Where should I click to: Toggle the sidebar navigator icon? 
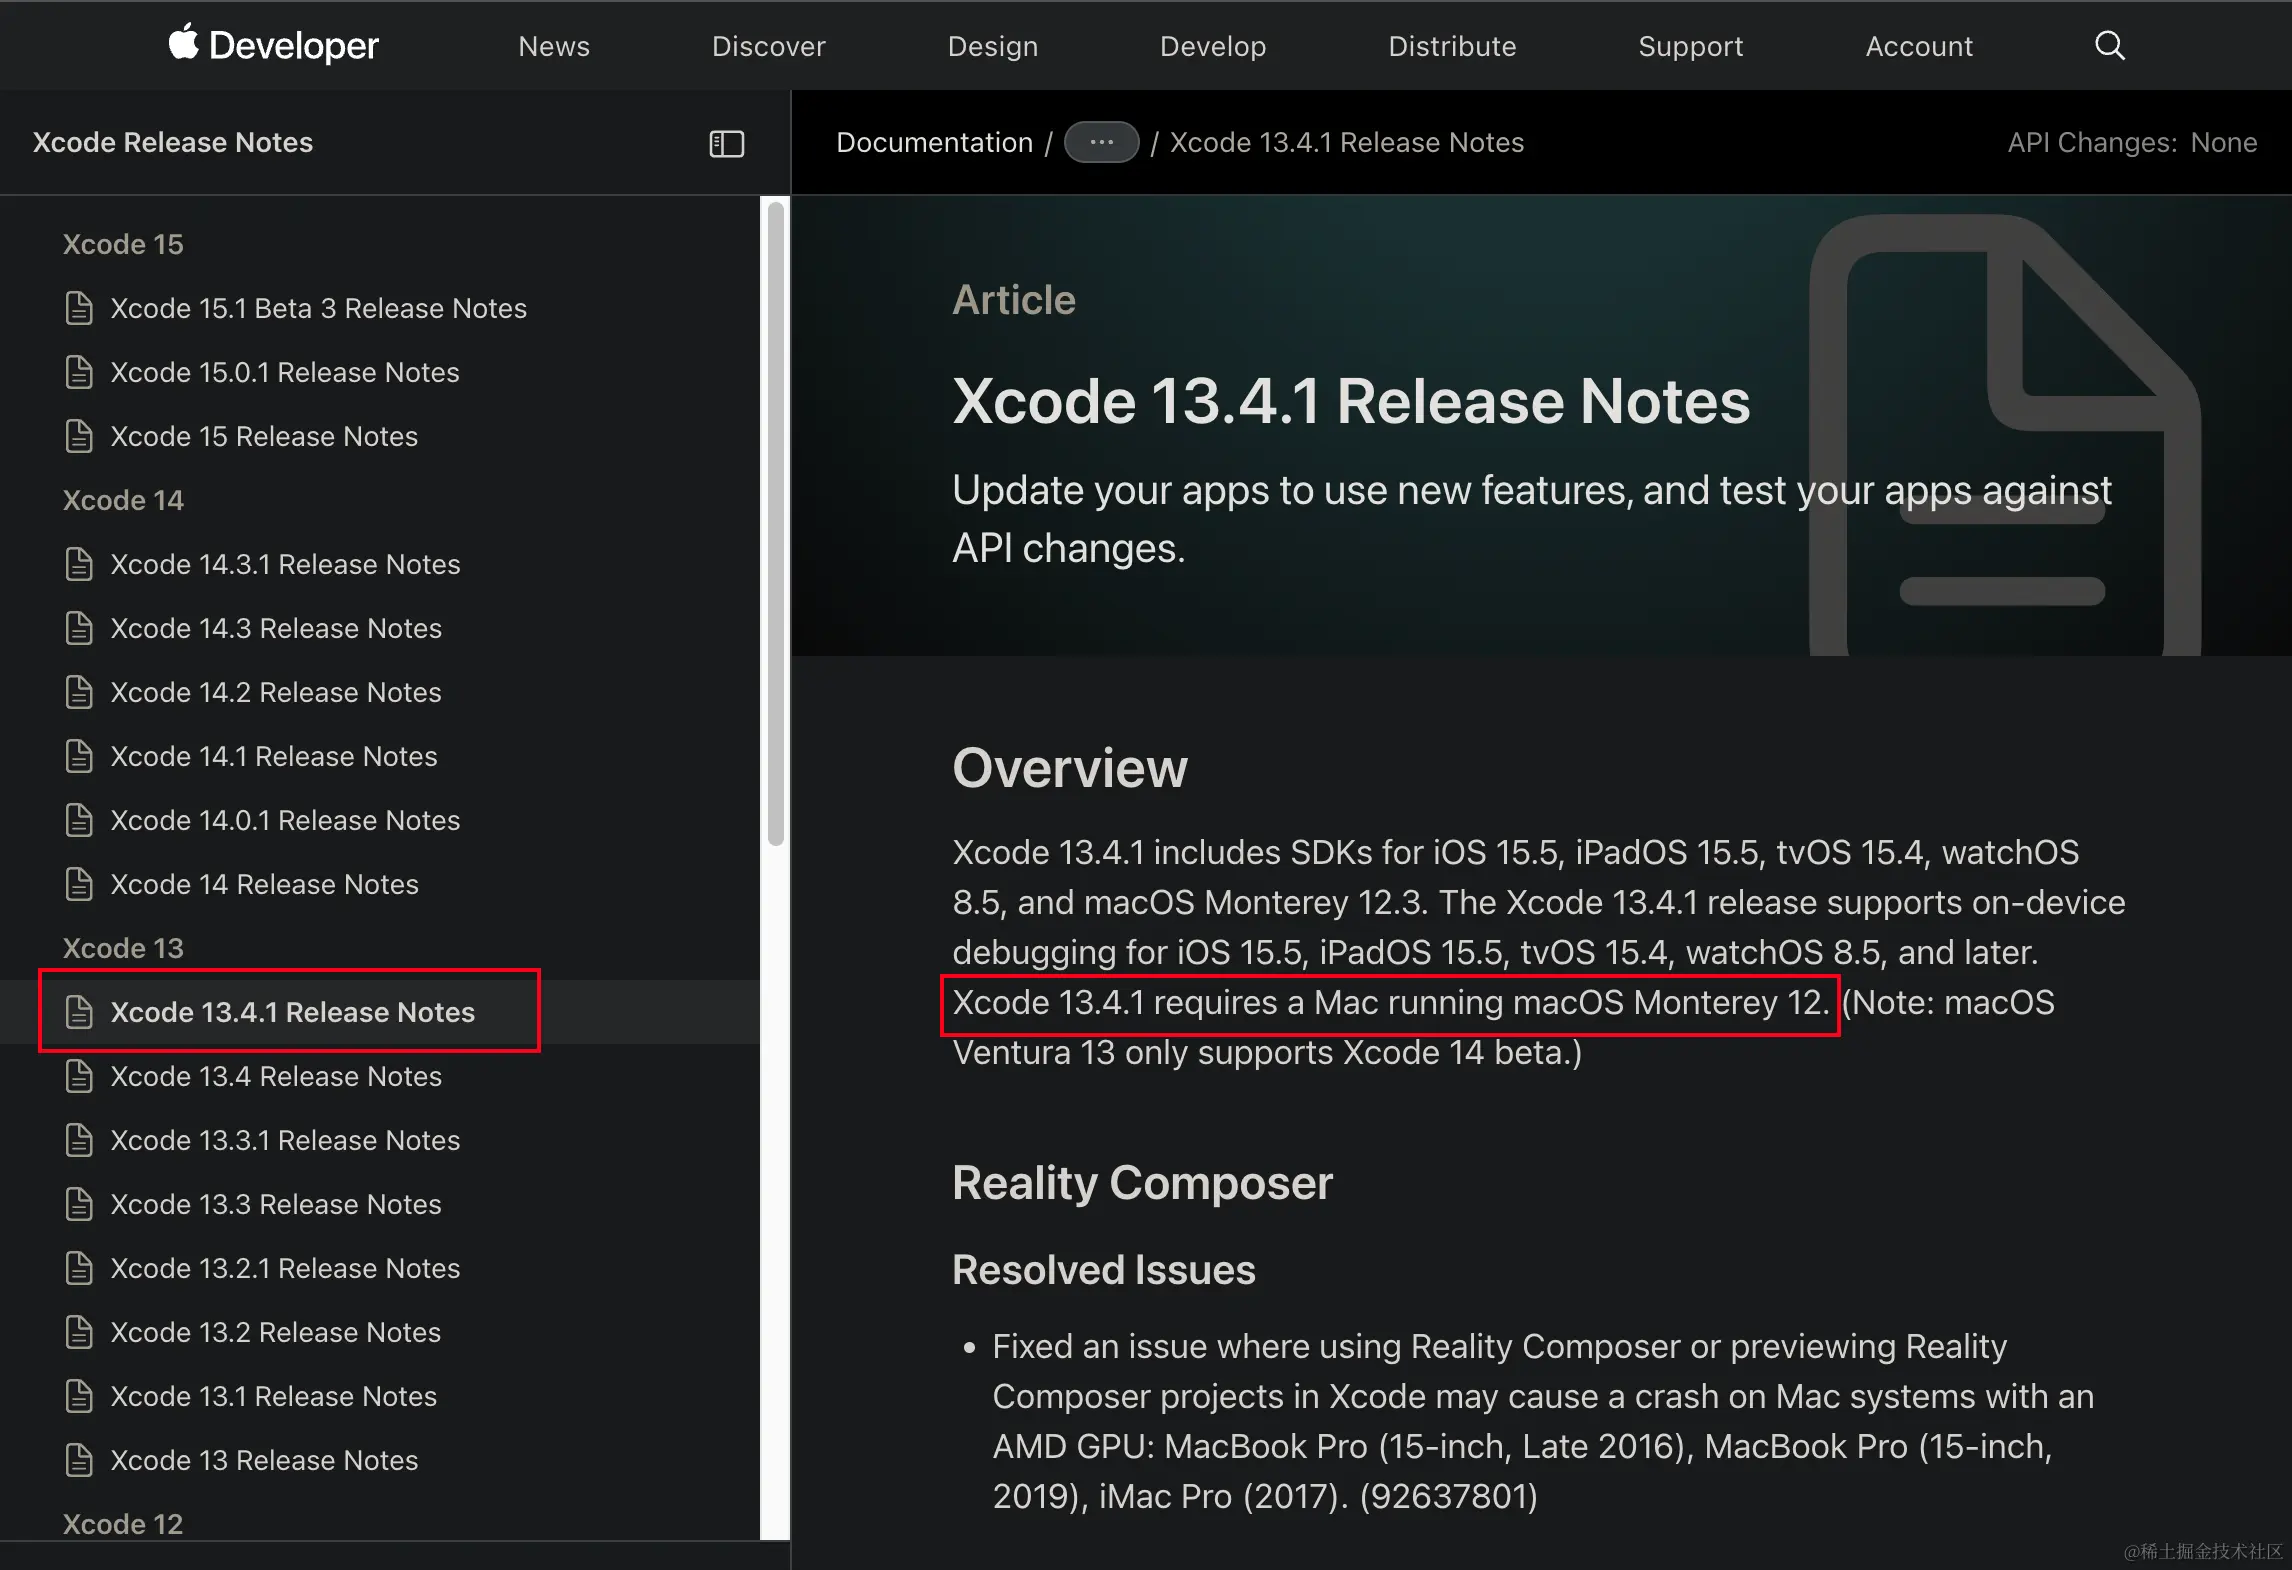727,144
